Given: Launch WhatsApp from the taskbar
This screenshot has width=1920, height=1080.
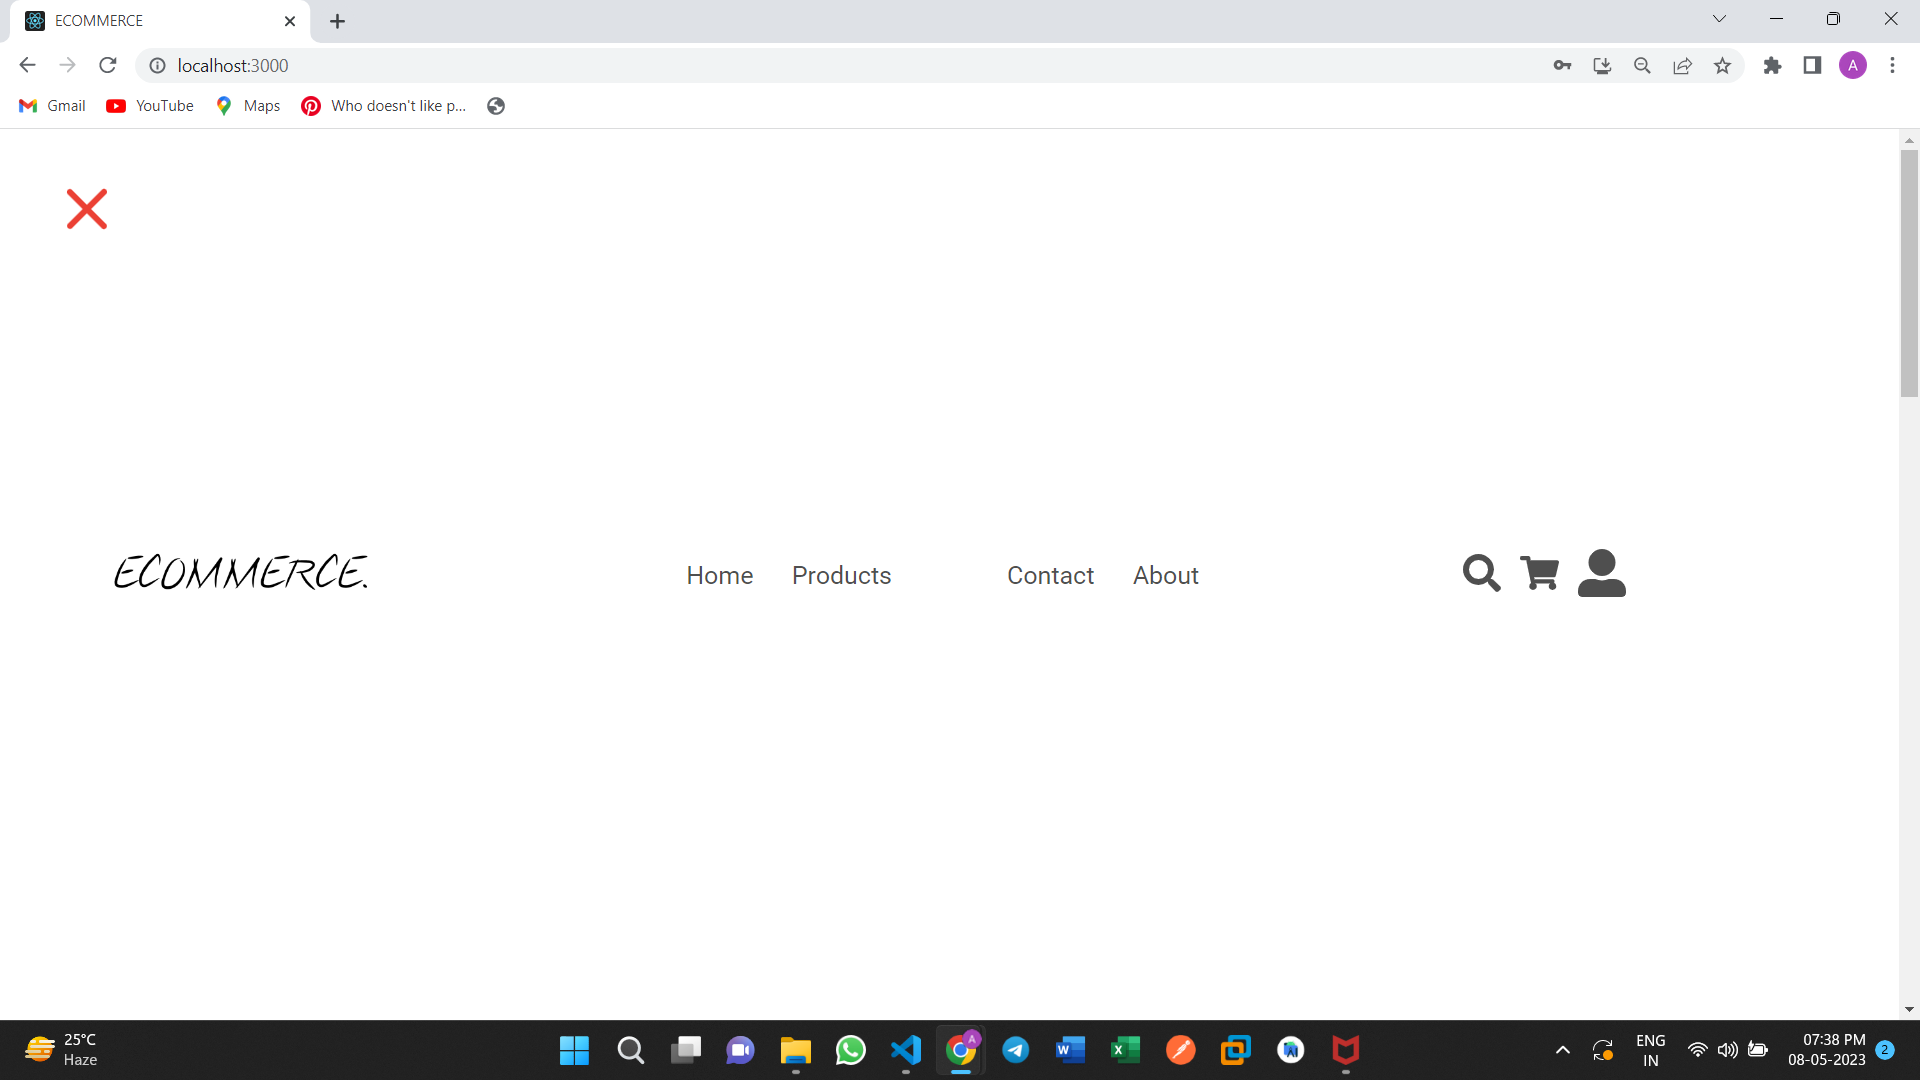Looking at the screenshot, I should 850,1050.
